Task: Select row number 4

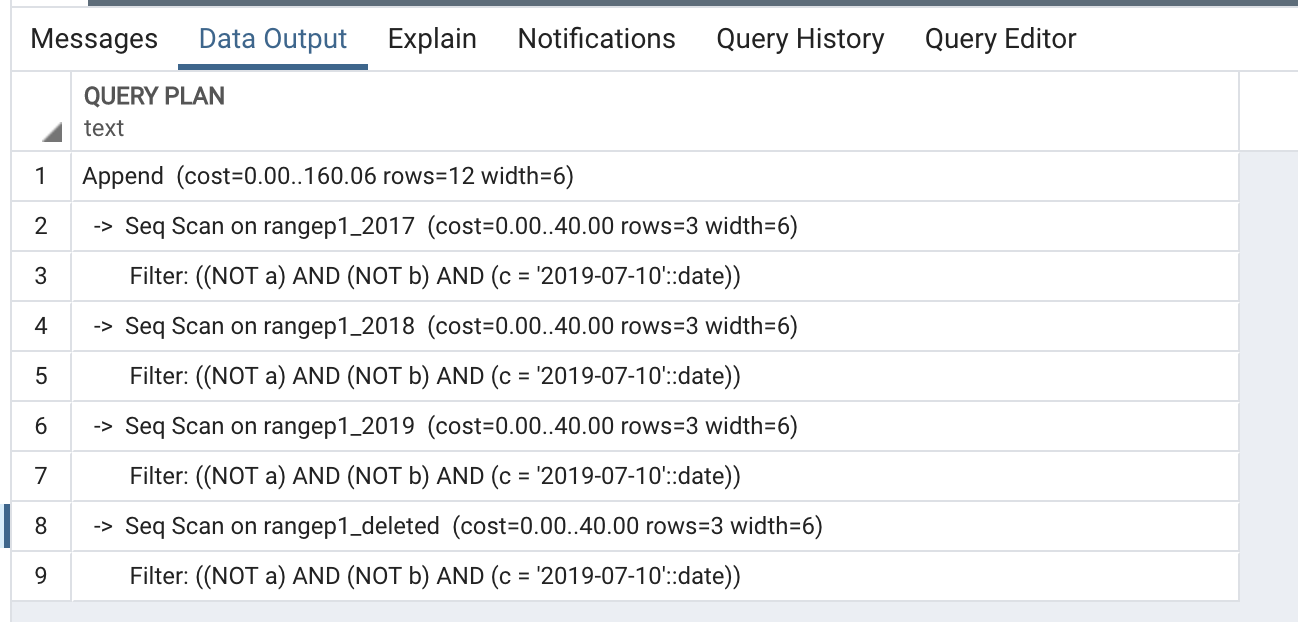Action: 41,327
